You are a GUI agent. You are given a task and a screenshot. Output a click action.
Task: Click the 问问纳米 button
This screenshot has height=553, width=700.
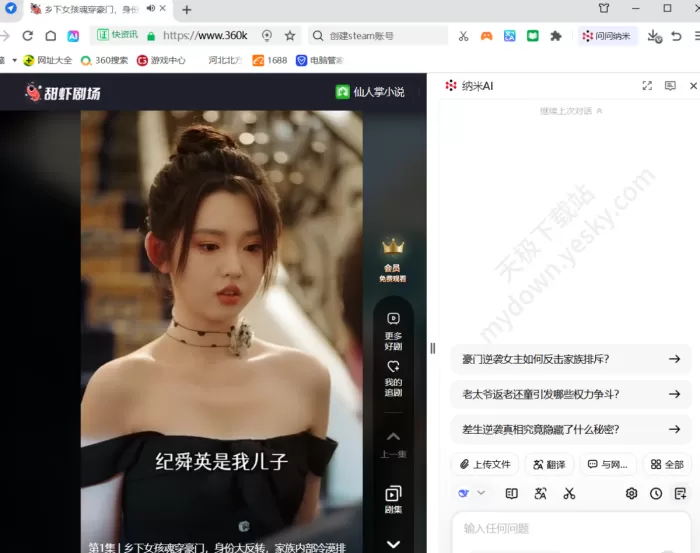tap(607, 36)
